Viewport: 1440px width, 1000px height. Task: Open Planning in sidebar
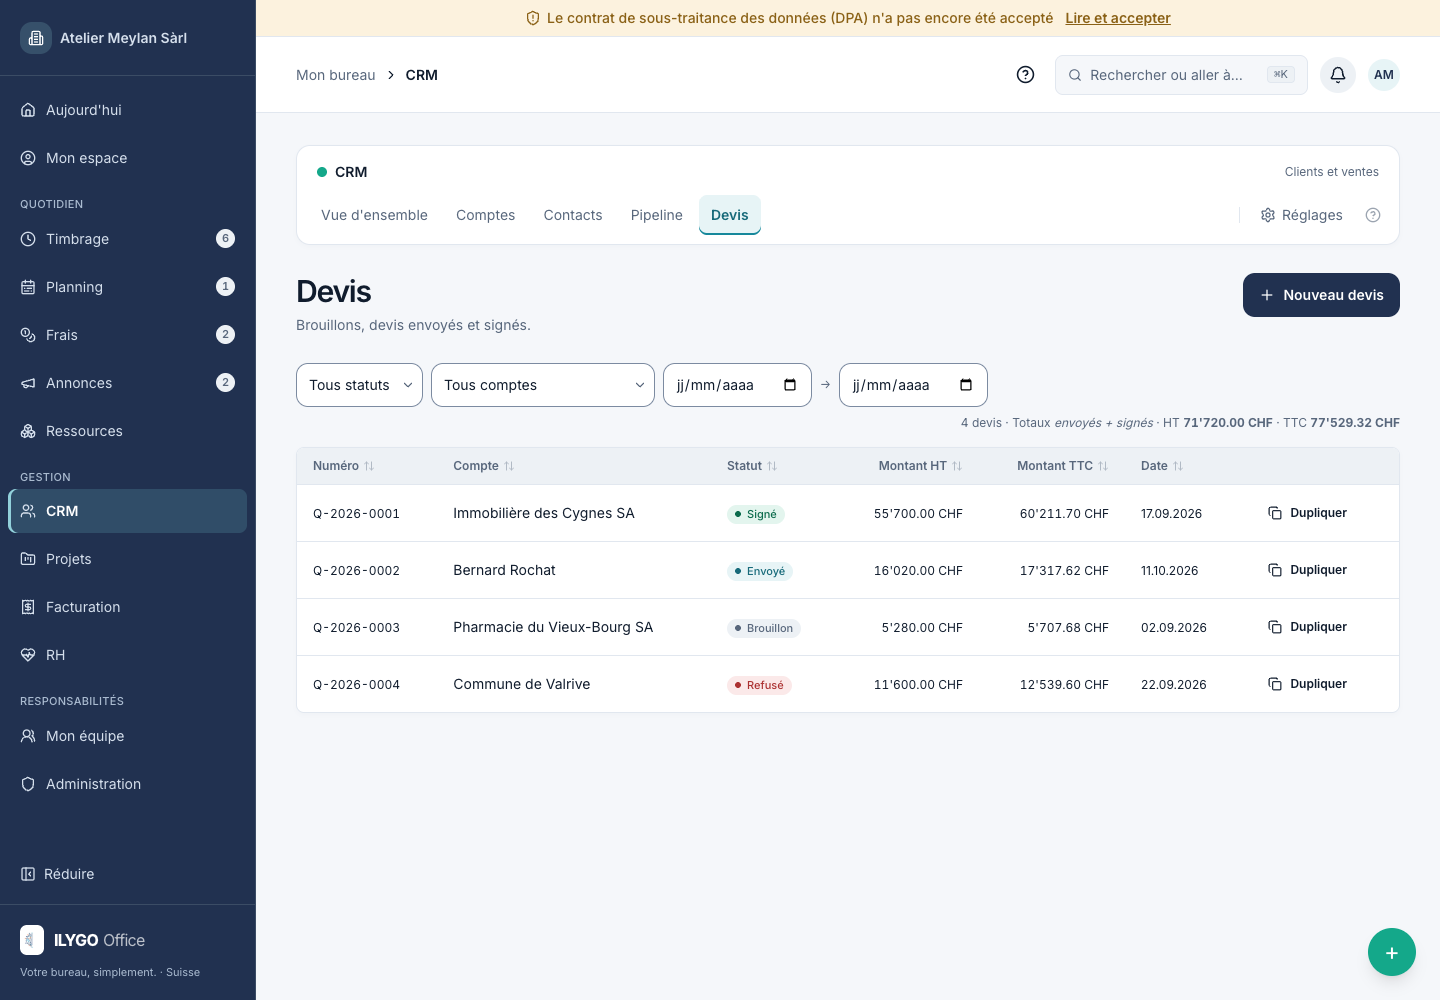point(128,287)
